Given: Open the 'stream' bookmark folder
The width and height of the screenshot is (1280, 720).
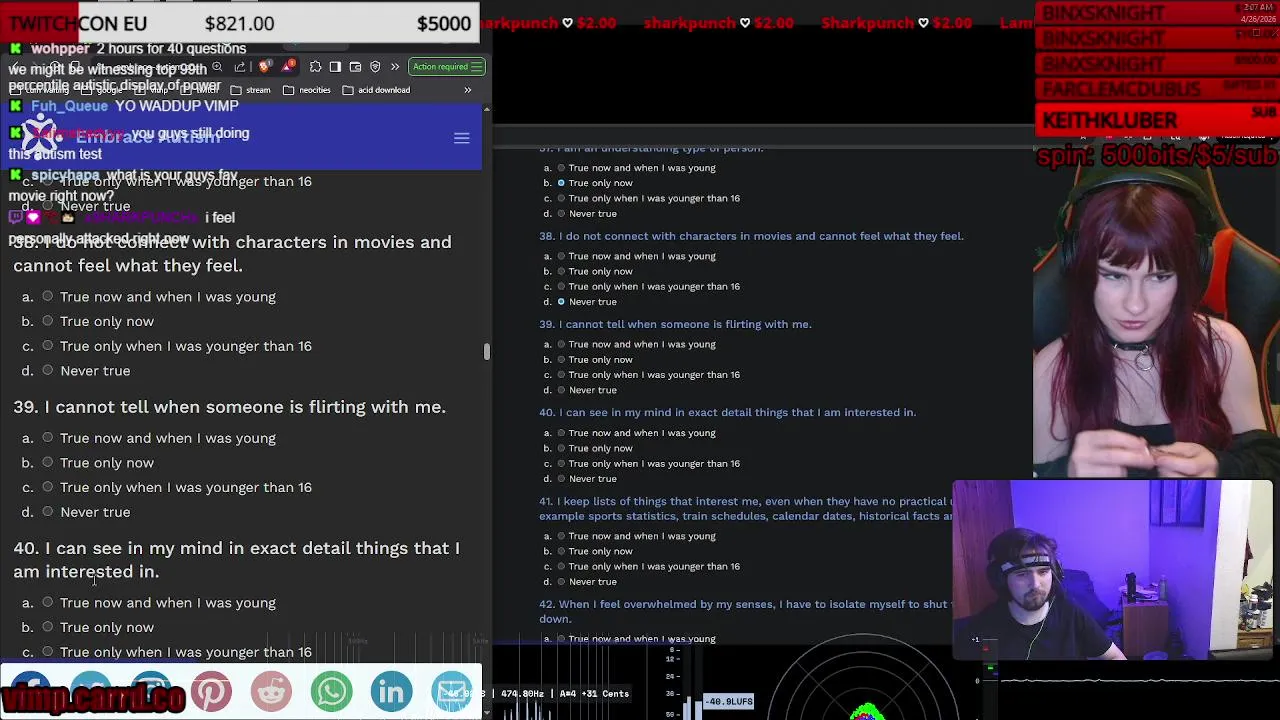Looking at the screenshot, I should pyautogui.click(x=250, y=90).
